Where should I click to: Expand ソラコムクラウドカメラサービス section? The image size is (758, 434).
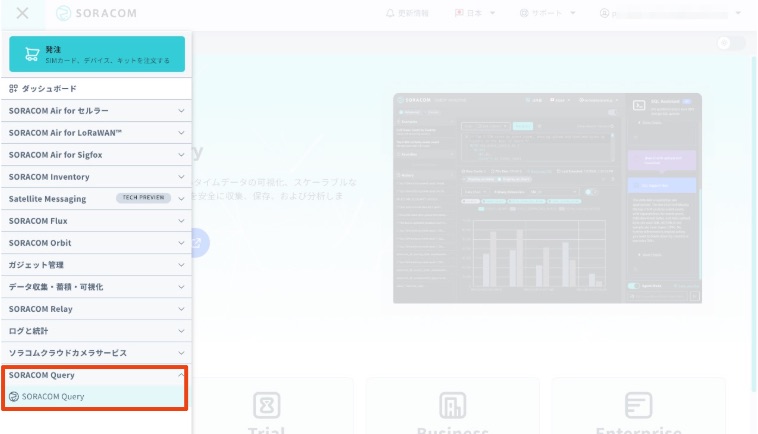tap(96, 353)
